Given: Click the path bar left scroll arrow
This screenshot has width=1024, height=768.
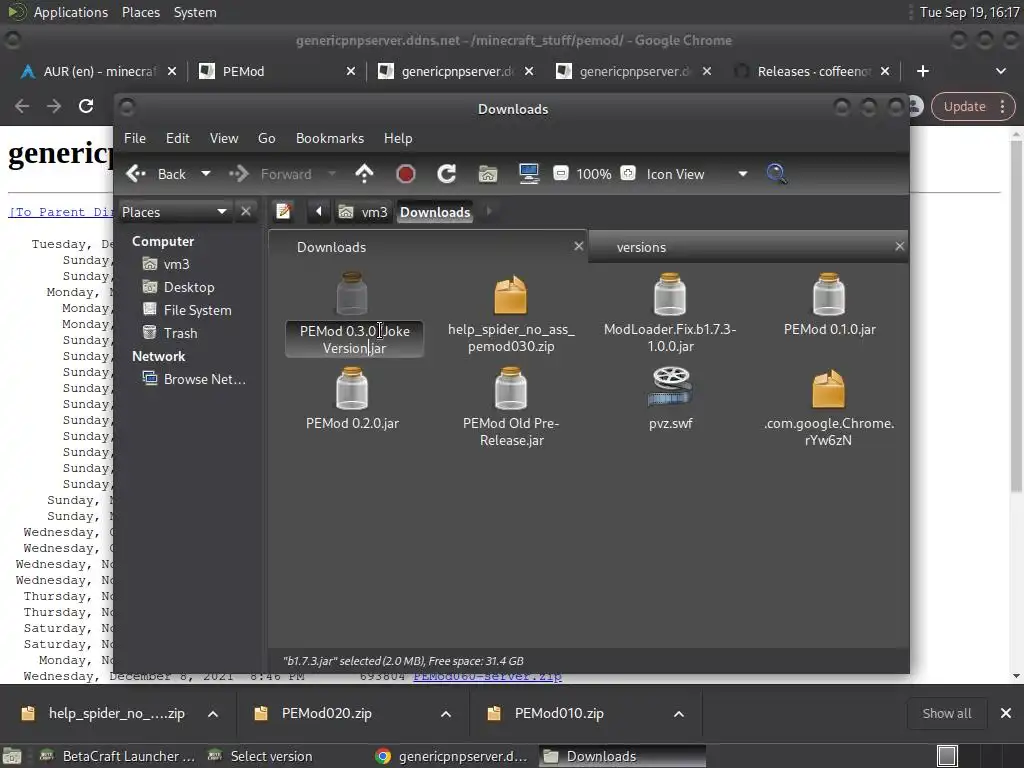Looking at the screenshot, I should [319, 212].
